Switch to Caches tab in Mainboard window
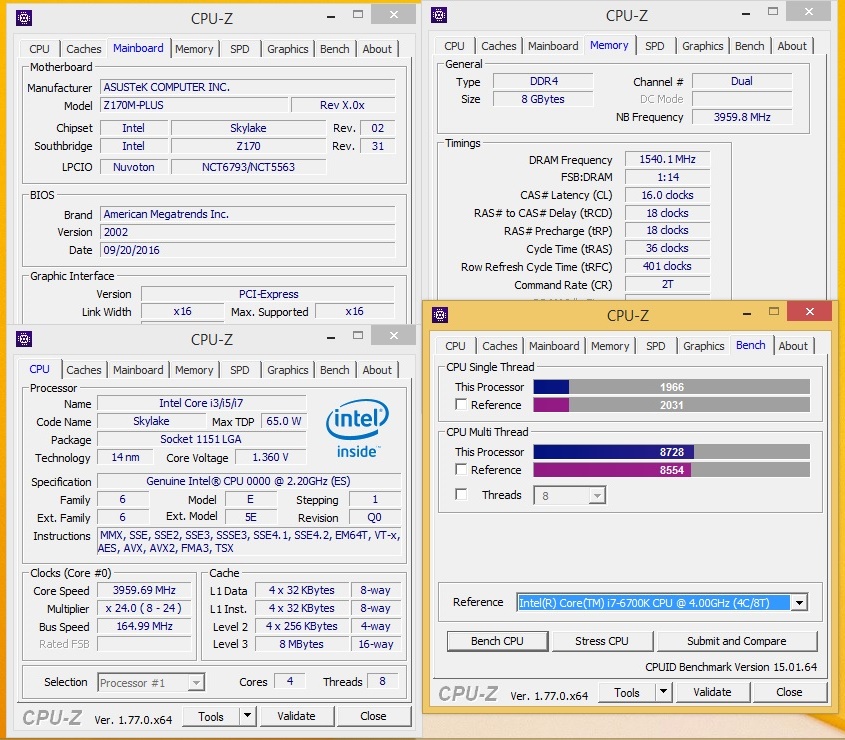 [x=84, y=49]
